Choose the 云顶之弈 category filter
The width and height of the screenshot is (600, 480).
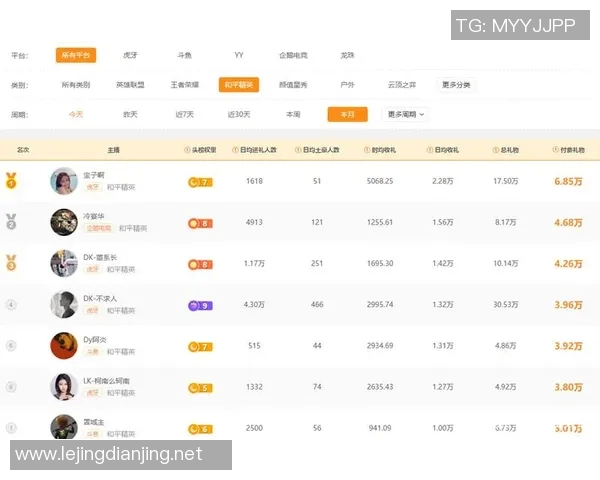402,85
